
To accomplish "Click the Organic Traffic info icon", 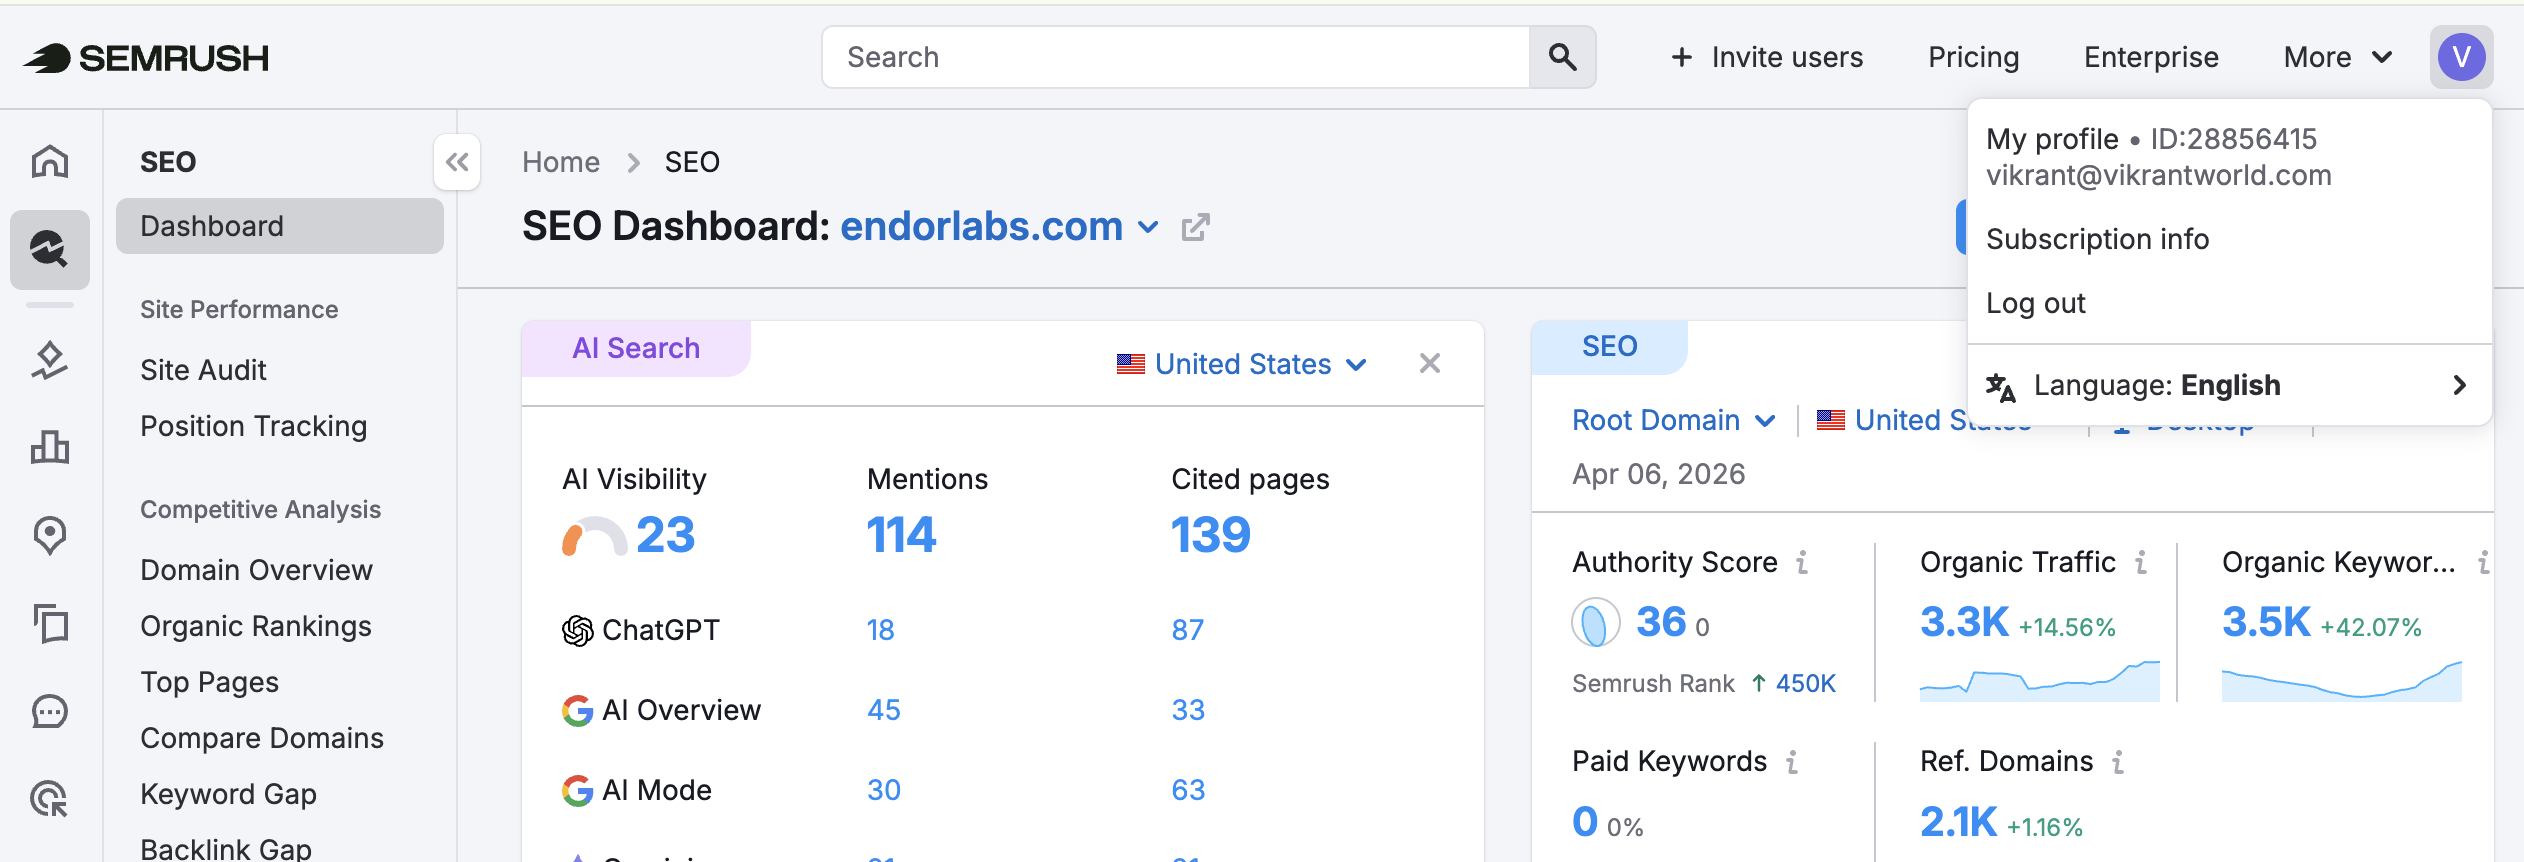I will pos(2141,563).
